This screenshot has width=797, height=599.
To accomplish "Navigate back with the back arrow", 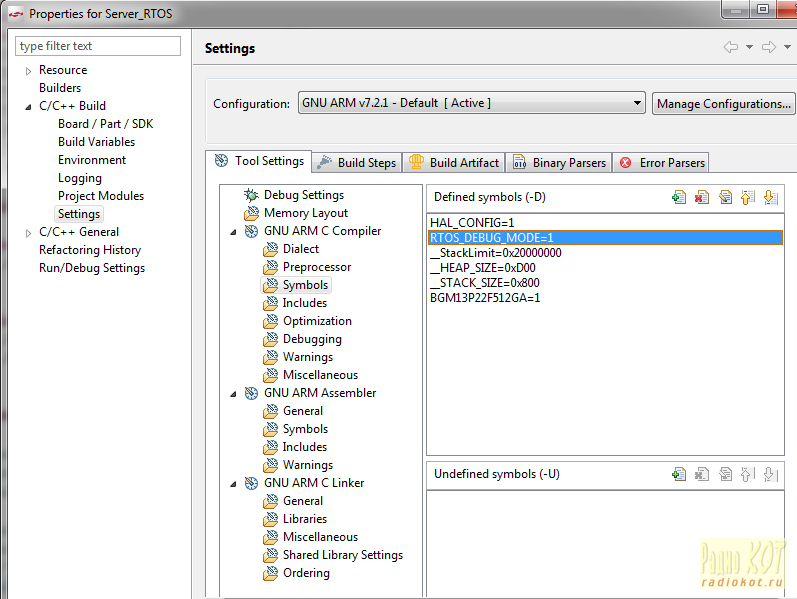I will pyautogui.click(x=731, y=47).
